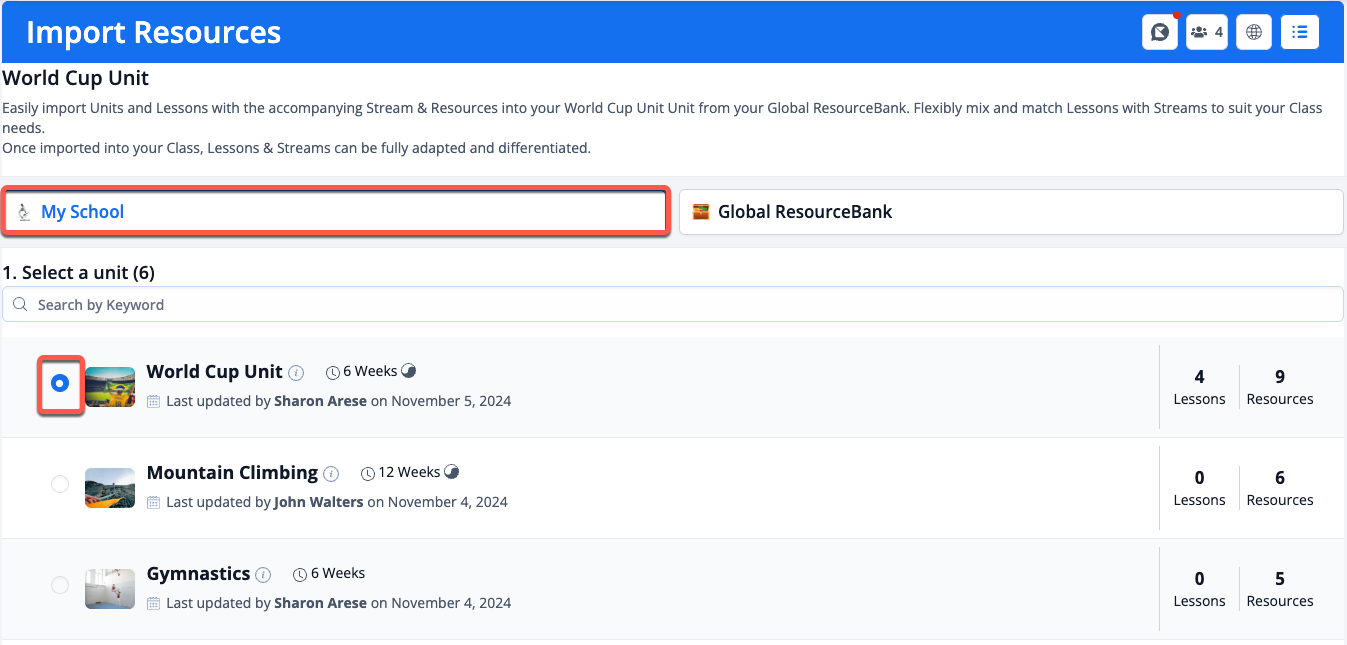
Task: Click info icon next to World Cup Unit
Action: pyautogui.click(x=296, y=373)
